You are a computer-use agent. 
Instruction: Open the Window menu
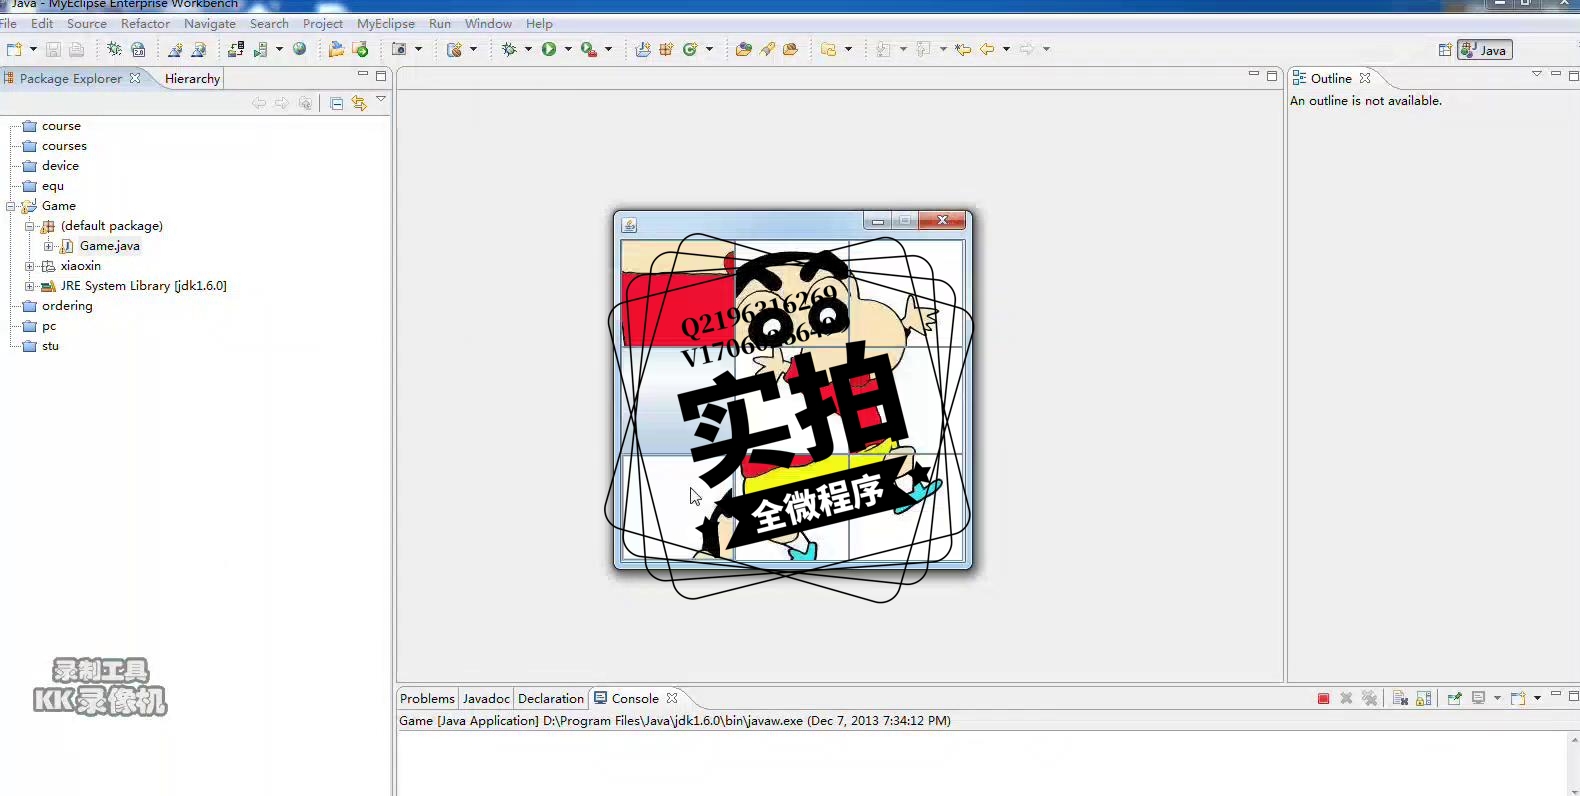coord(488,24)
